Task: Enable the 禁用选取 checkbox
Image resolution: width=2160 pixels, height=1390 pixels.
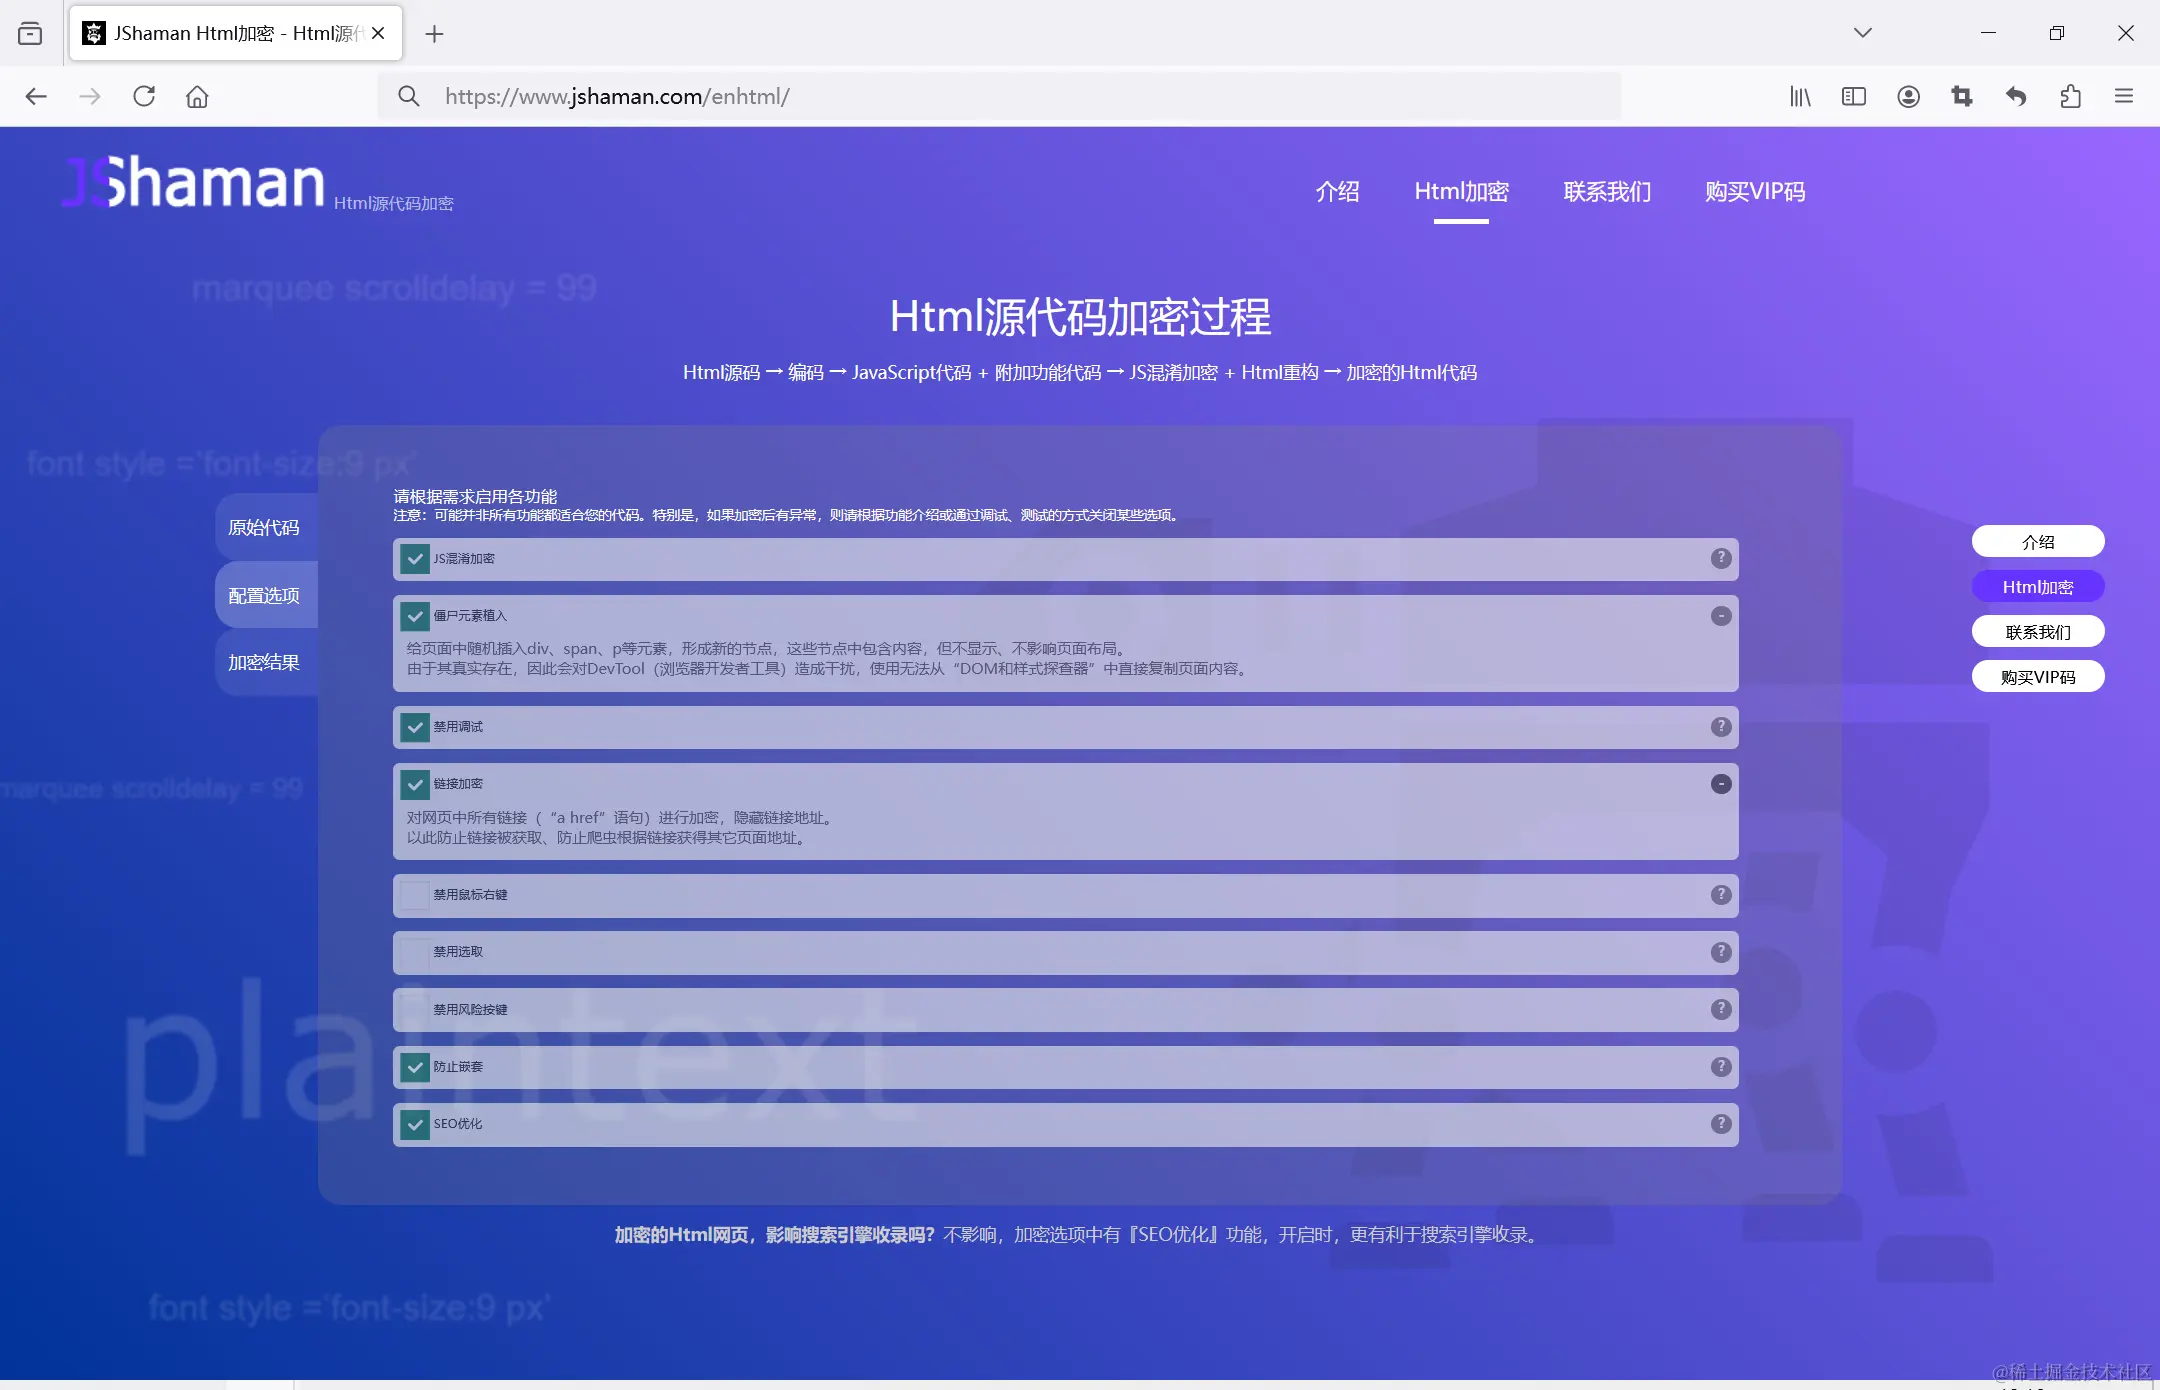Action: (415, 952)
